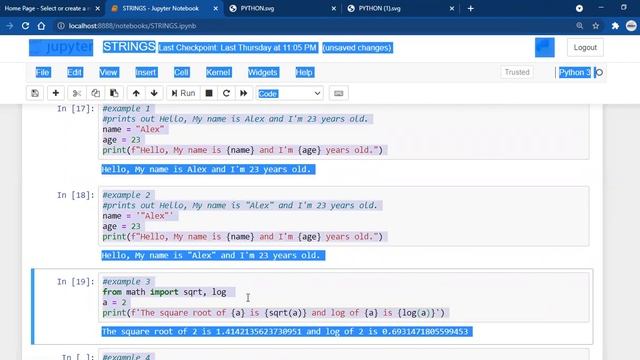This screenshot has height=360, width=640.
Task: Click inside code cell In [18]
Action: (344, 216)
